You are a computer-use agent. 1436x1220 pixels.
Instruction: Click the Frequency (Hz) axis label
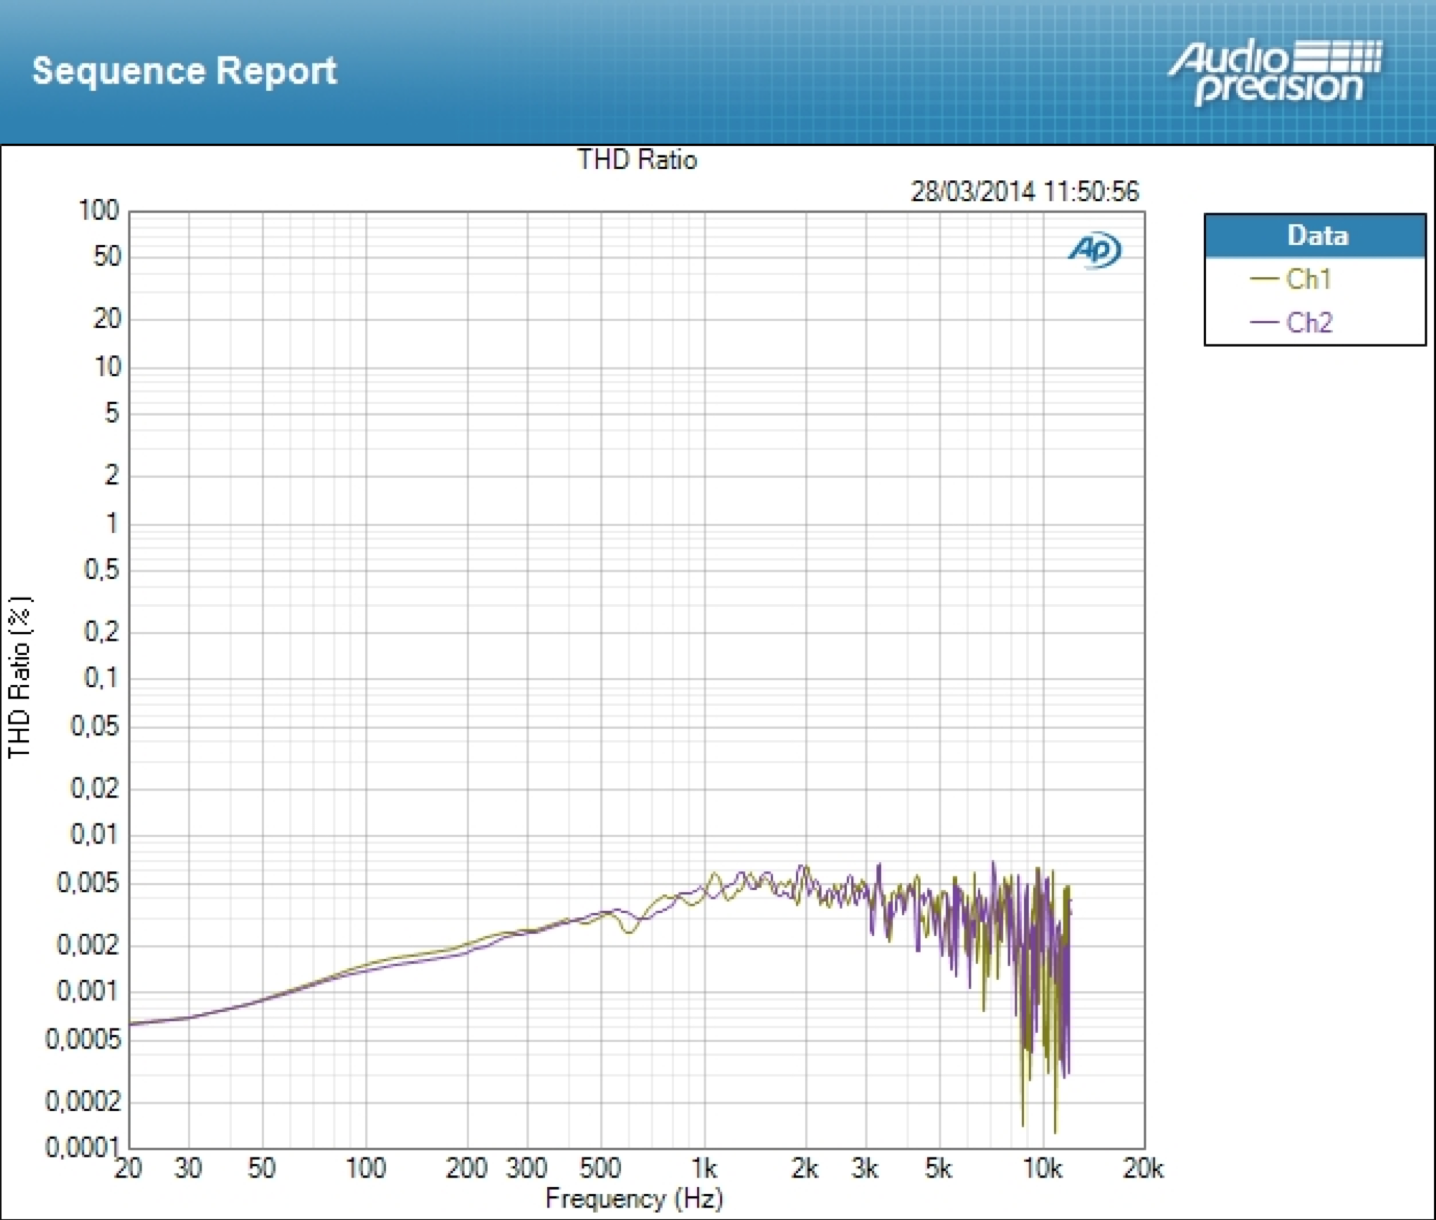click(634, 1198)
